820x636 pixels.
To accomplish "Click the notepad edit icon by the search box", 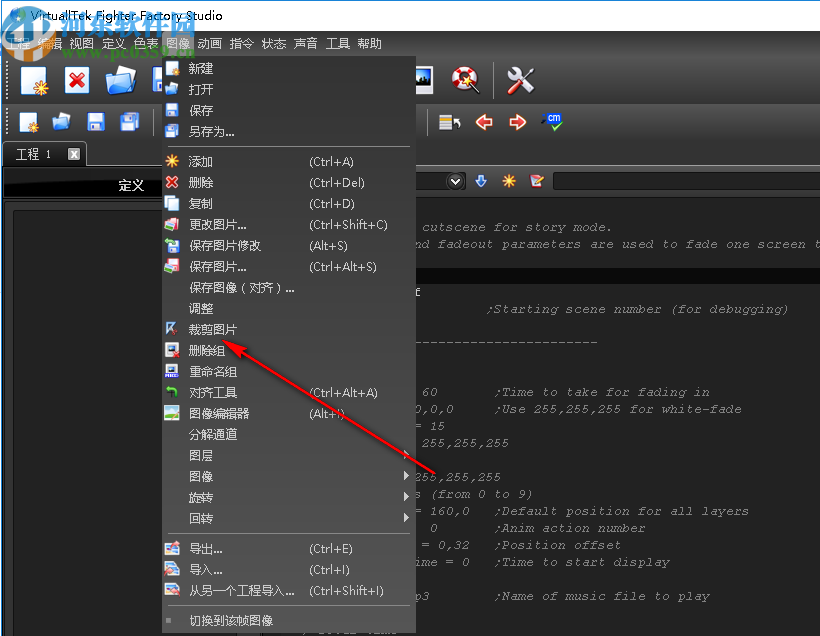I will pyautogui.click(x=537, y=181).
